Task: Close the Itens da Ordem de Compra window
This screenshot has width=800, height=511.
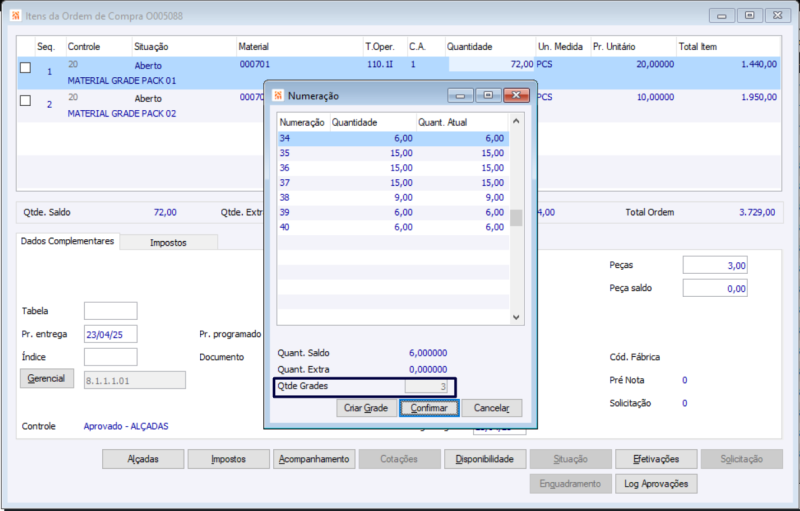Action: coord(778,15)
